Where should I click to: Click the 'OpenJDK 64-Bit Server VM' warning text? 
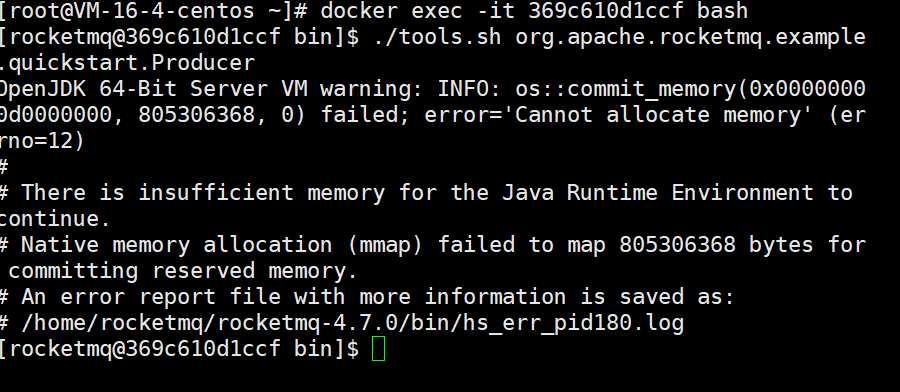tap(154, 89)
